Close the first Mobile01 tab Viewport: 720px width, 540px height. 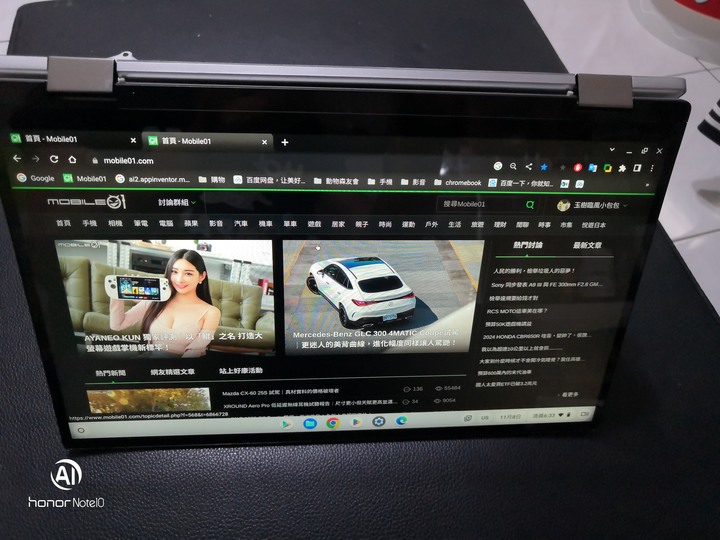133,141
